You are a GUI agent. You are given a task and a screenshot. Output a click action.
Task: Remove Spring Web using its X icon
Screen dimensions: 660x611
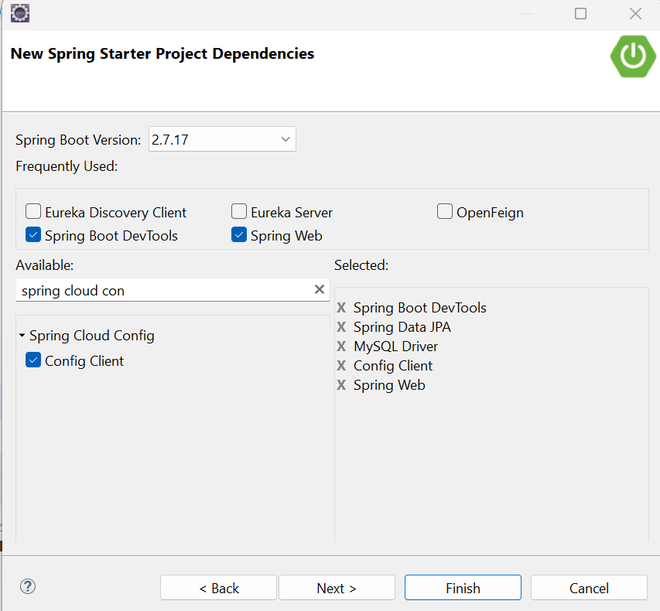click(x=342, y=385)
